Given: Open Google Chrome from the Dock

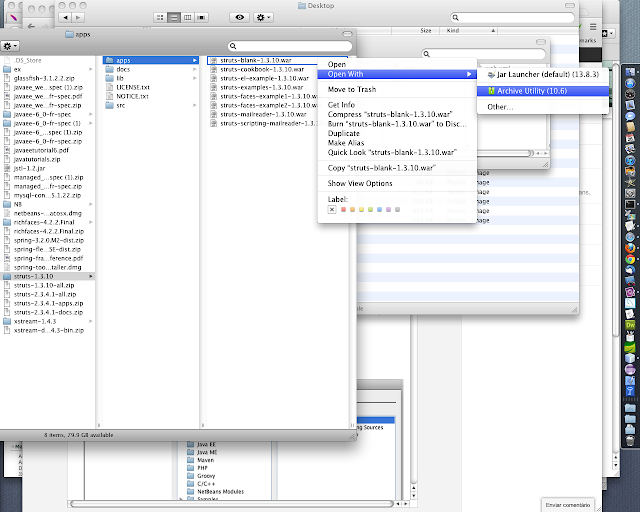Looking at the screenshot, I should pyautogui.click(x=630, y=259).
